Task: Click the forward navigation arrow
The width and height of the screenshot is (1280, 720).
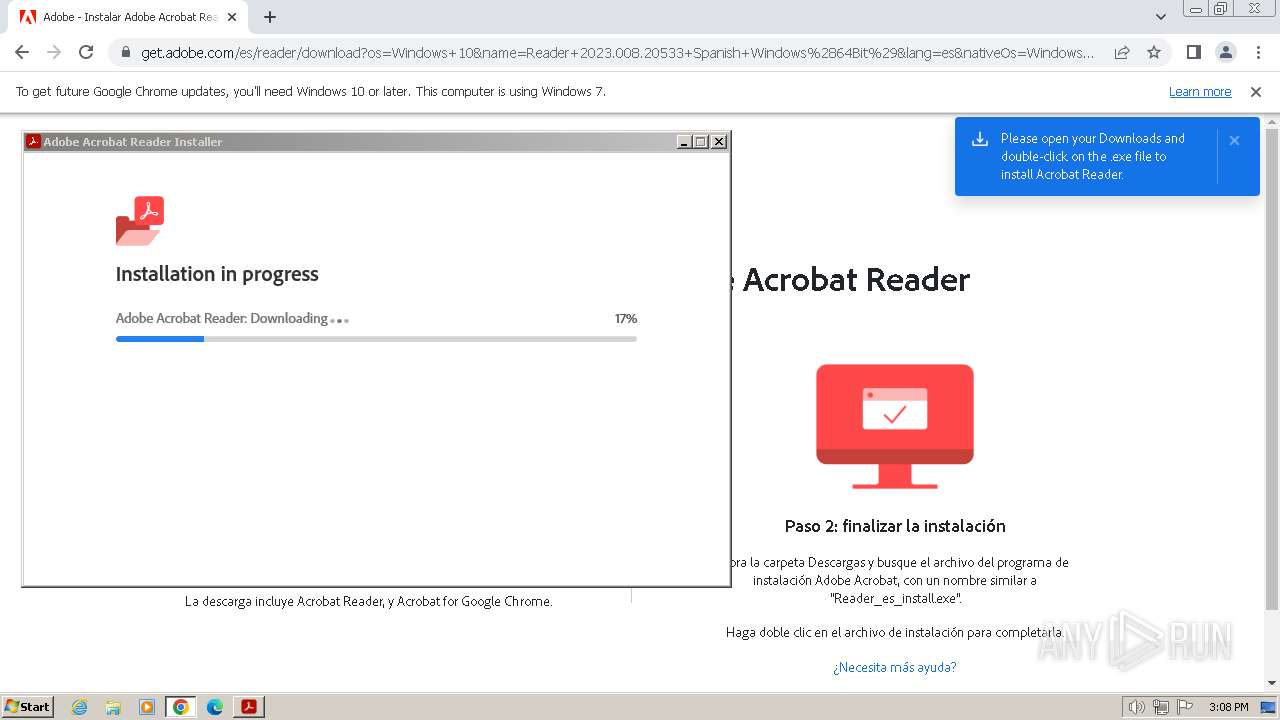Action: click(54, 52)
